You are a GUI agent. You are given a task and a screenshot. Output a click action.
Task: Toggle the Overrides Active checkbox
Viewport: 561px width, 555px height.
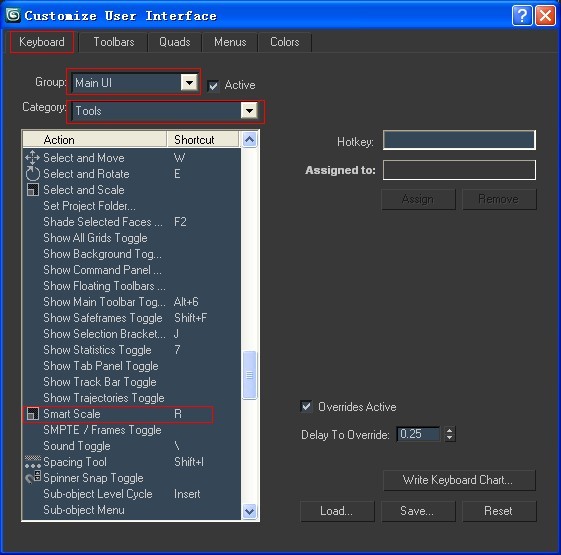pyautogui.click(x=306, y=406)
